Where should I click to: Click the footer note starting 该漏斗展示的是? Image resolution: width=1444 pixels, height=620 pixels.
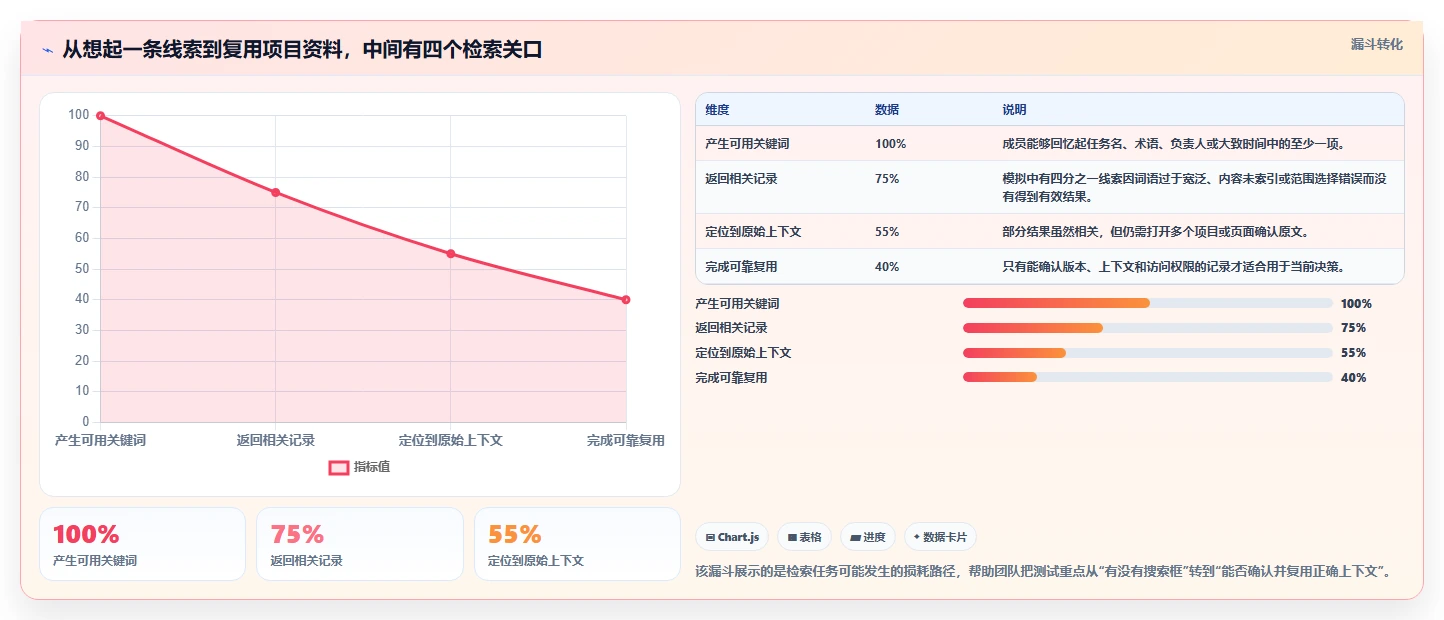[1043, 572]
